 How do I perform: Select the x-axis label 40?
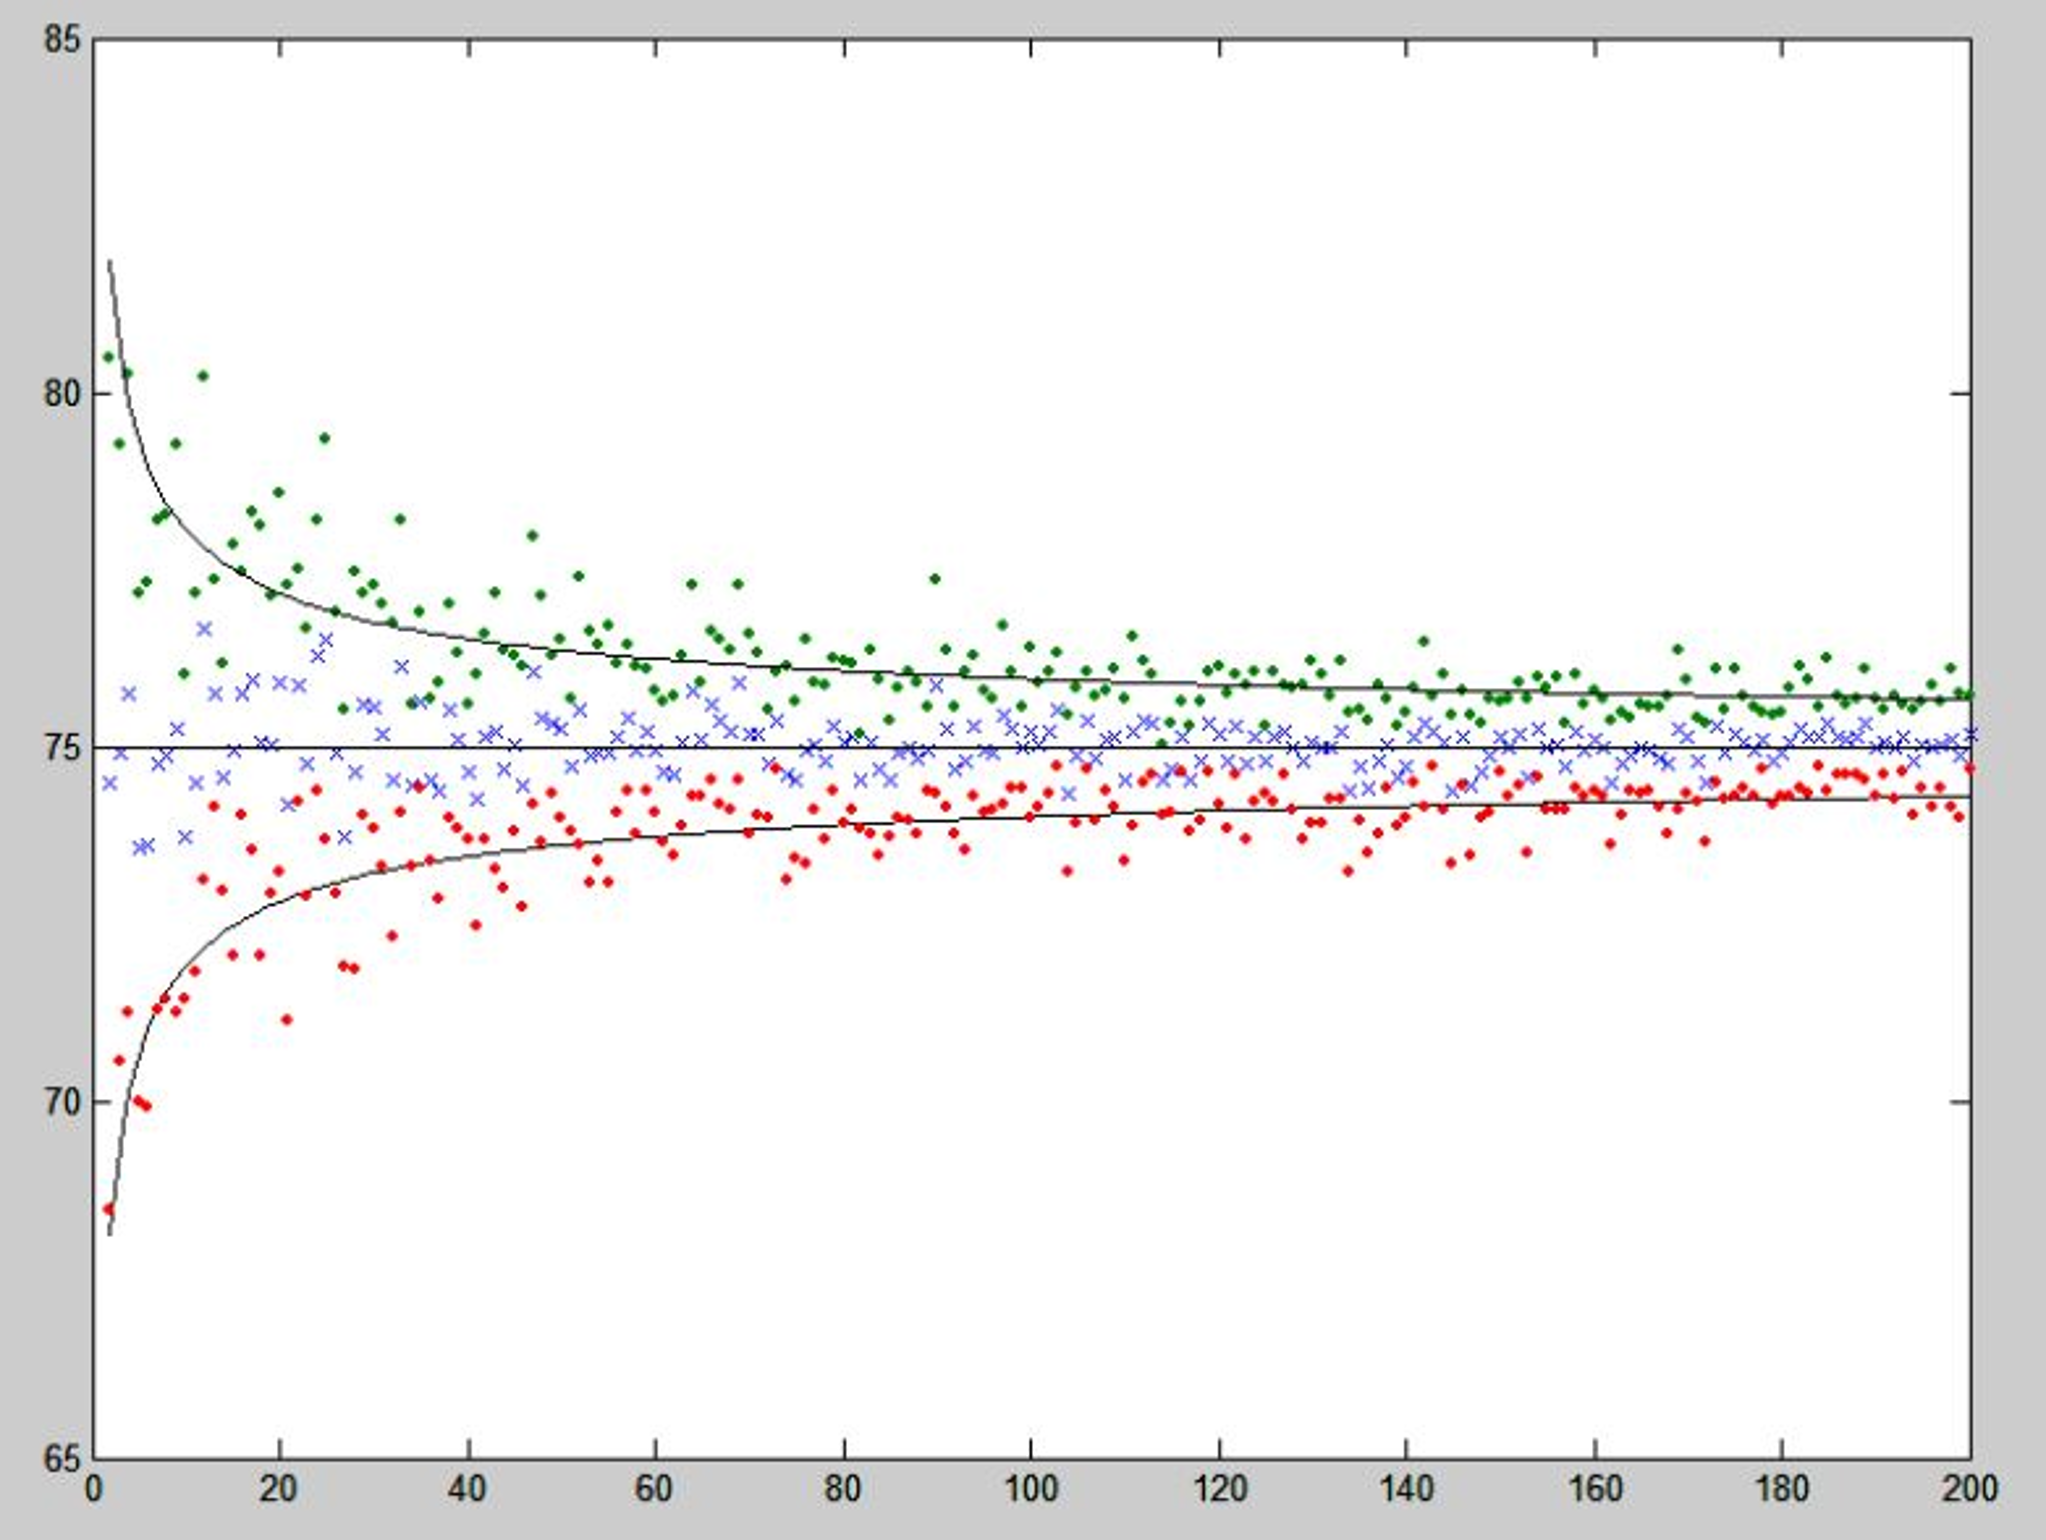click(467, 1490)
